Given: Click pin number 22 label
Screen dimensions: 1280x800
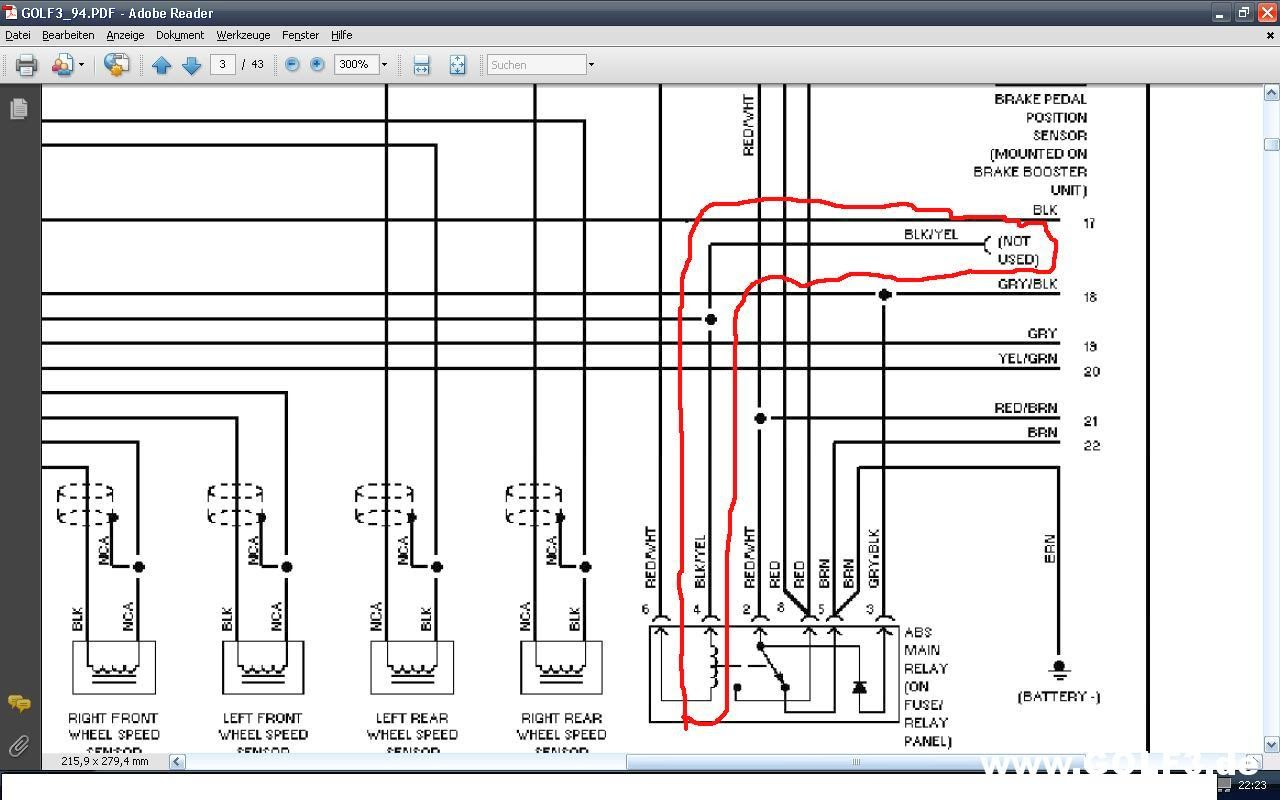Looking at the screenshot, I should [x=1091, y=445].
